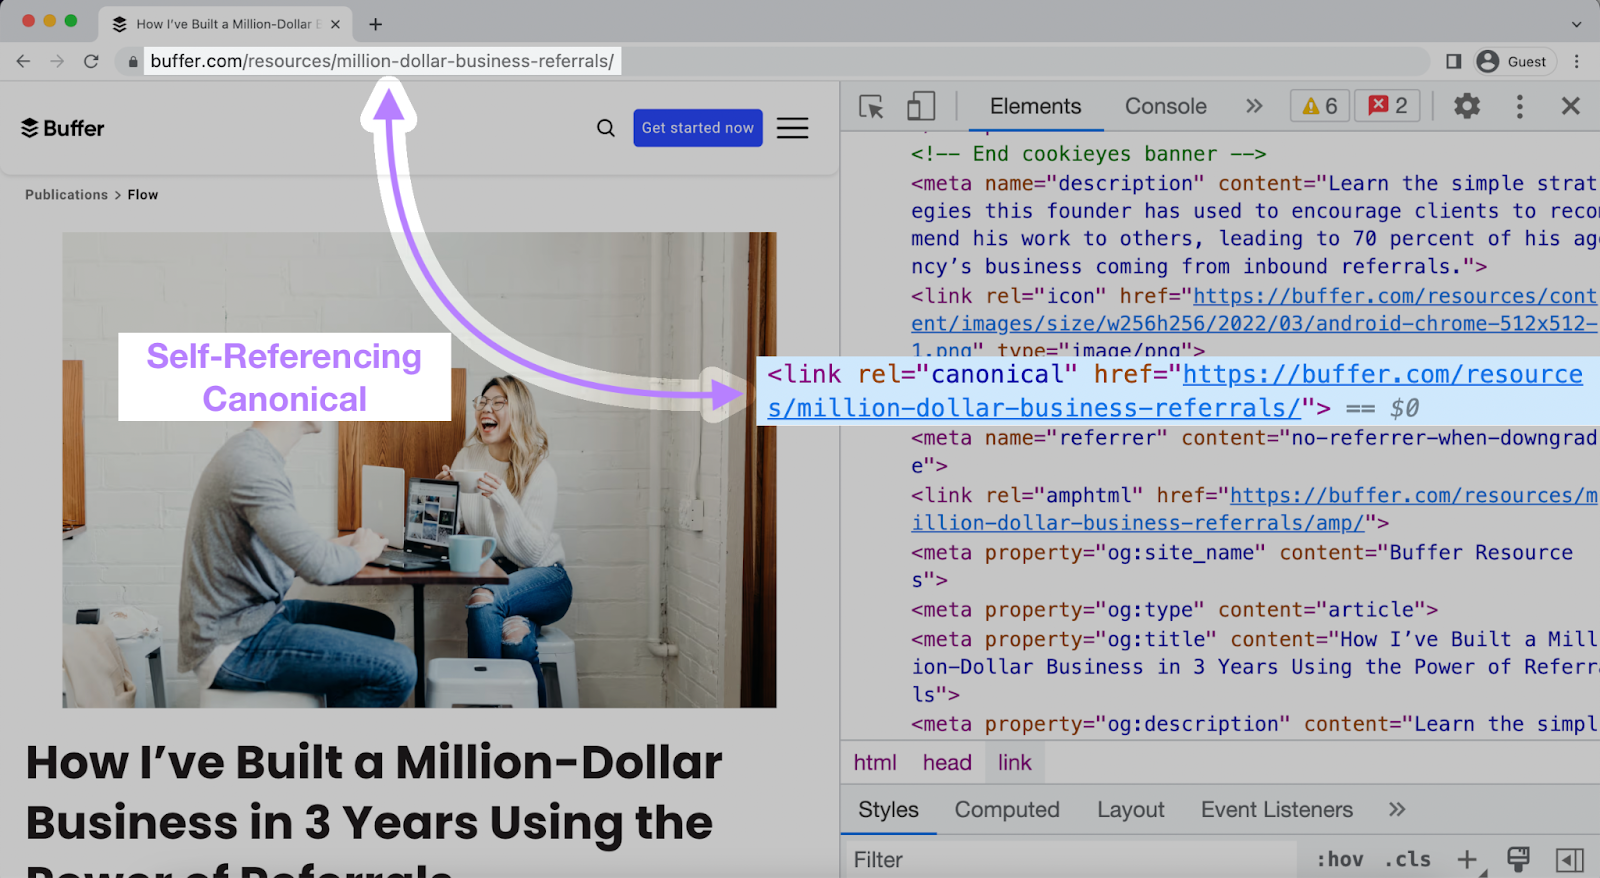The height and width of the screenshot is (878, 1600).
Task: Activate DevTools inspect element picker
Action: 872,106
